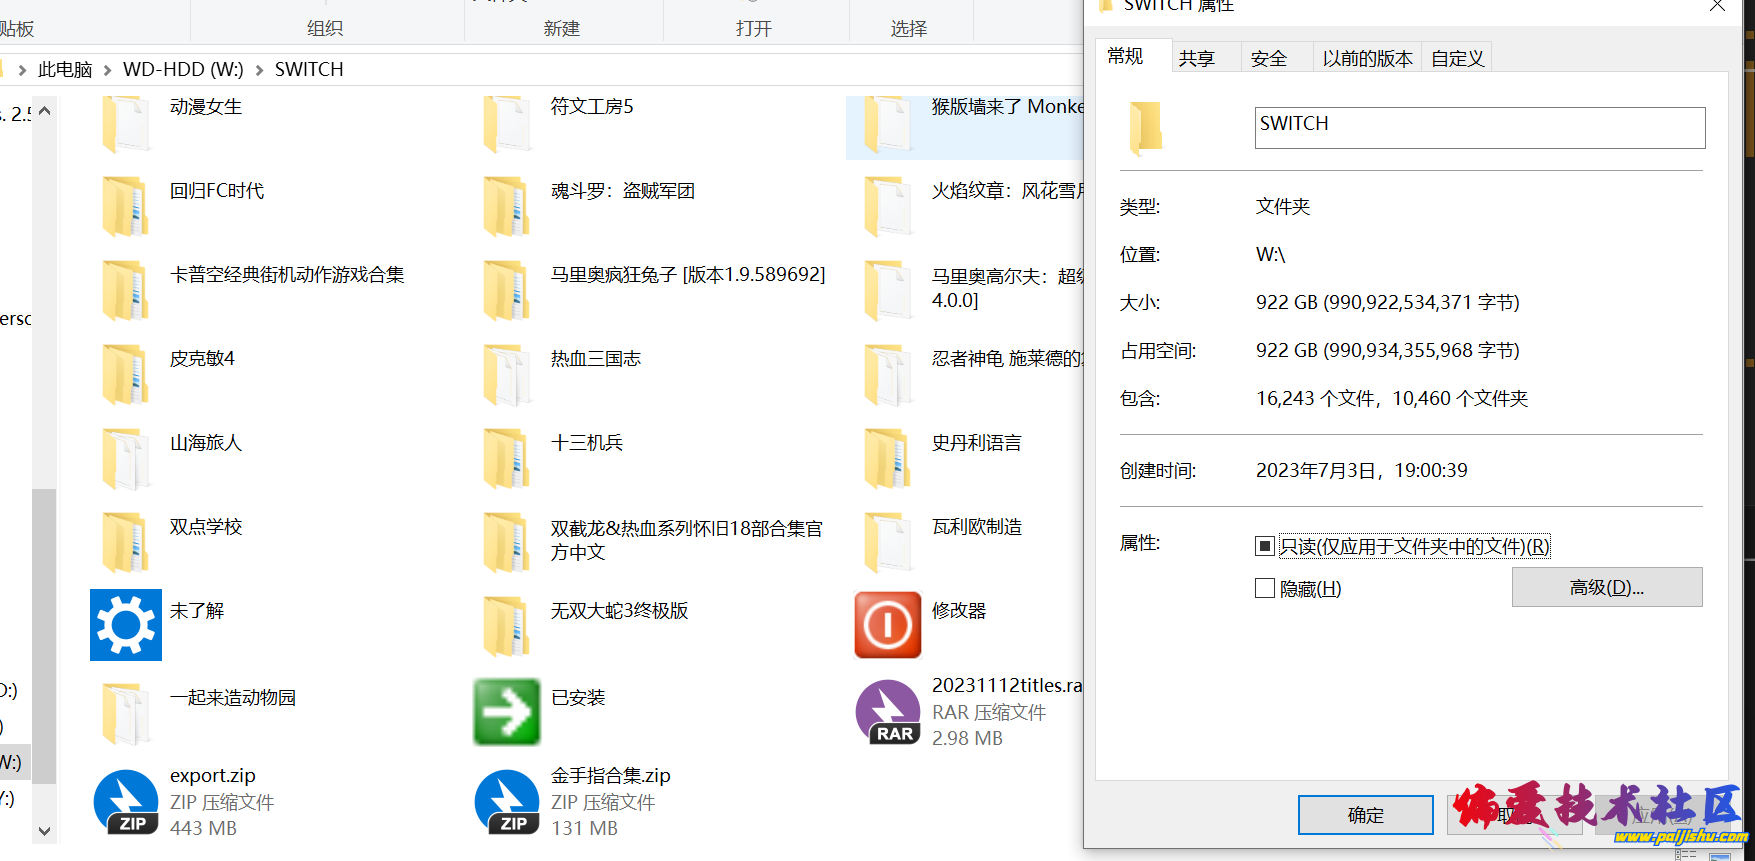This screenshot has height=861, width=1755.
Task: Click the 已安装 green arrow icon
Action: (507, 712)
